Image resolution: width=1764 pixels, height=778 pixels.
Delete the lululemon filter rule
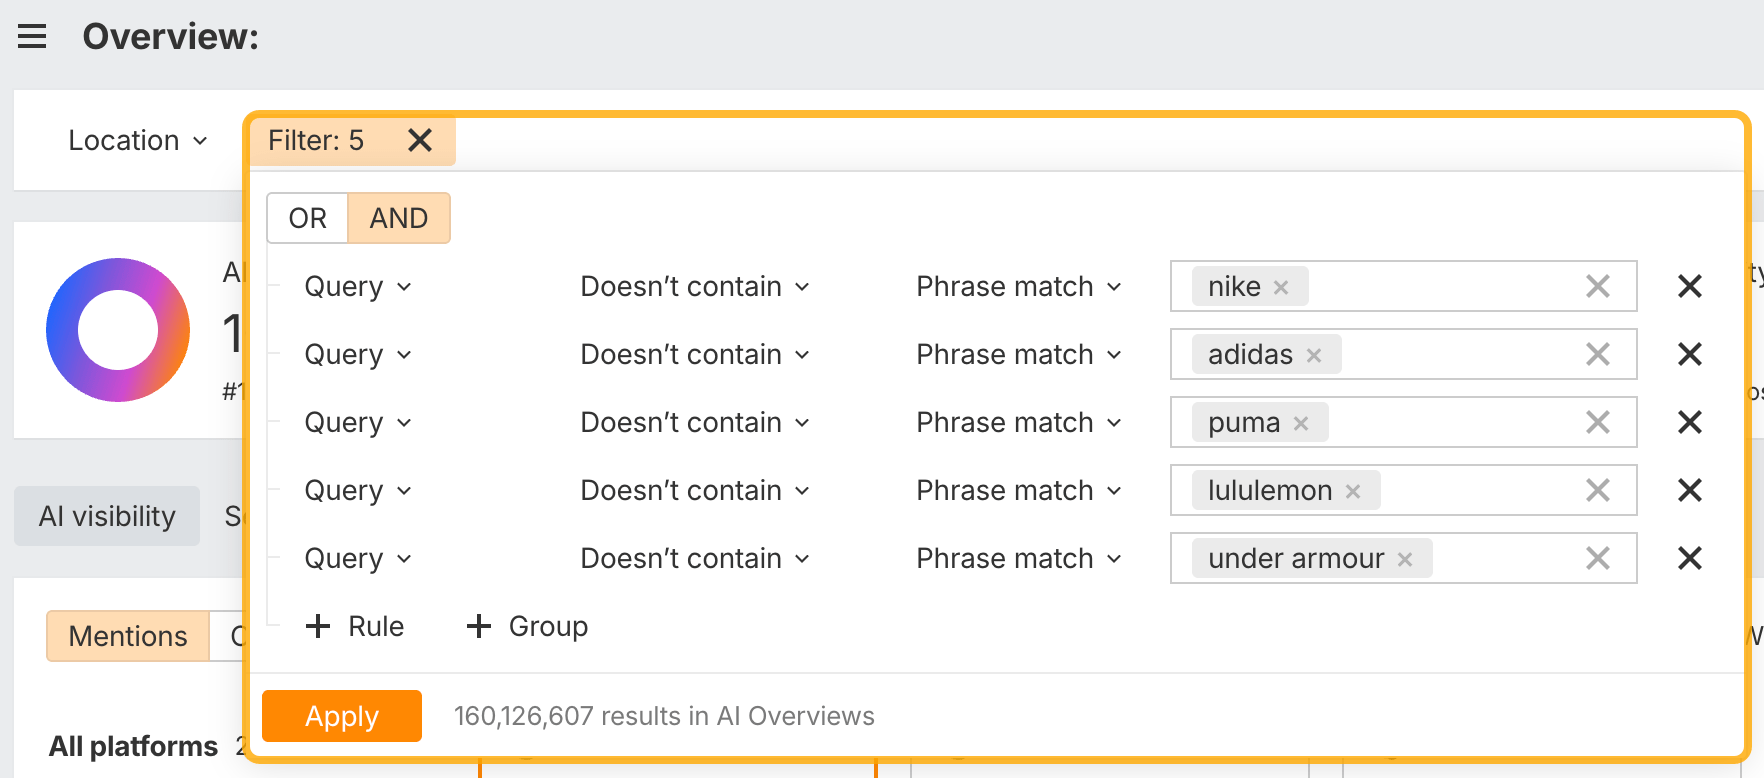[1689, 490]
